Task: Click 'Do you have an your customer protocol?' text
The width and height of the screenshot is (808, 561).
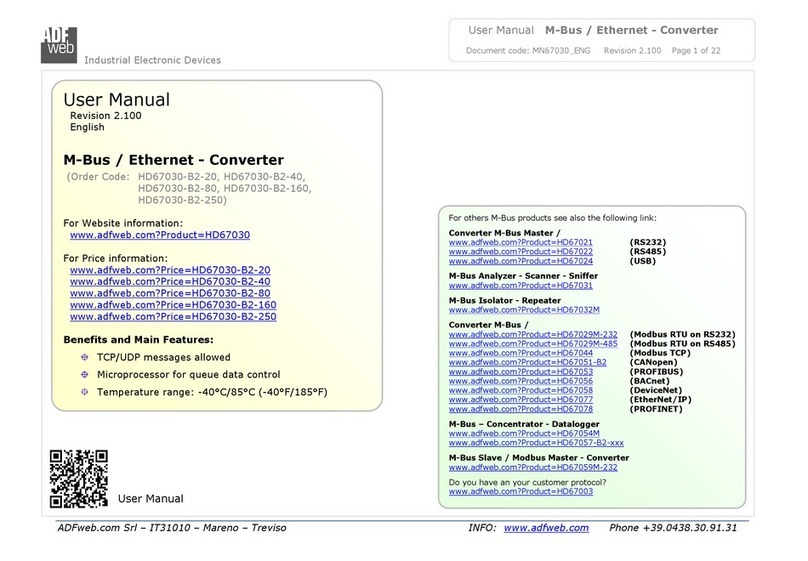Action: click(527, 483)
